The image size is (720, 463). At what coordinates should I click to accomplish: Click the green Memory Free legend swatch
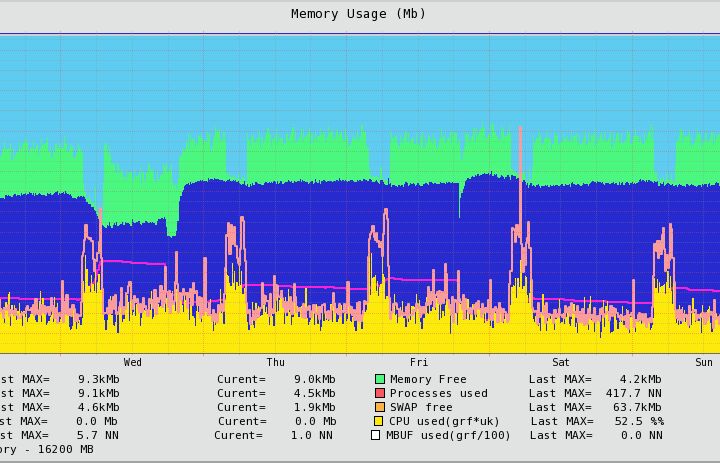click(380, 379)
